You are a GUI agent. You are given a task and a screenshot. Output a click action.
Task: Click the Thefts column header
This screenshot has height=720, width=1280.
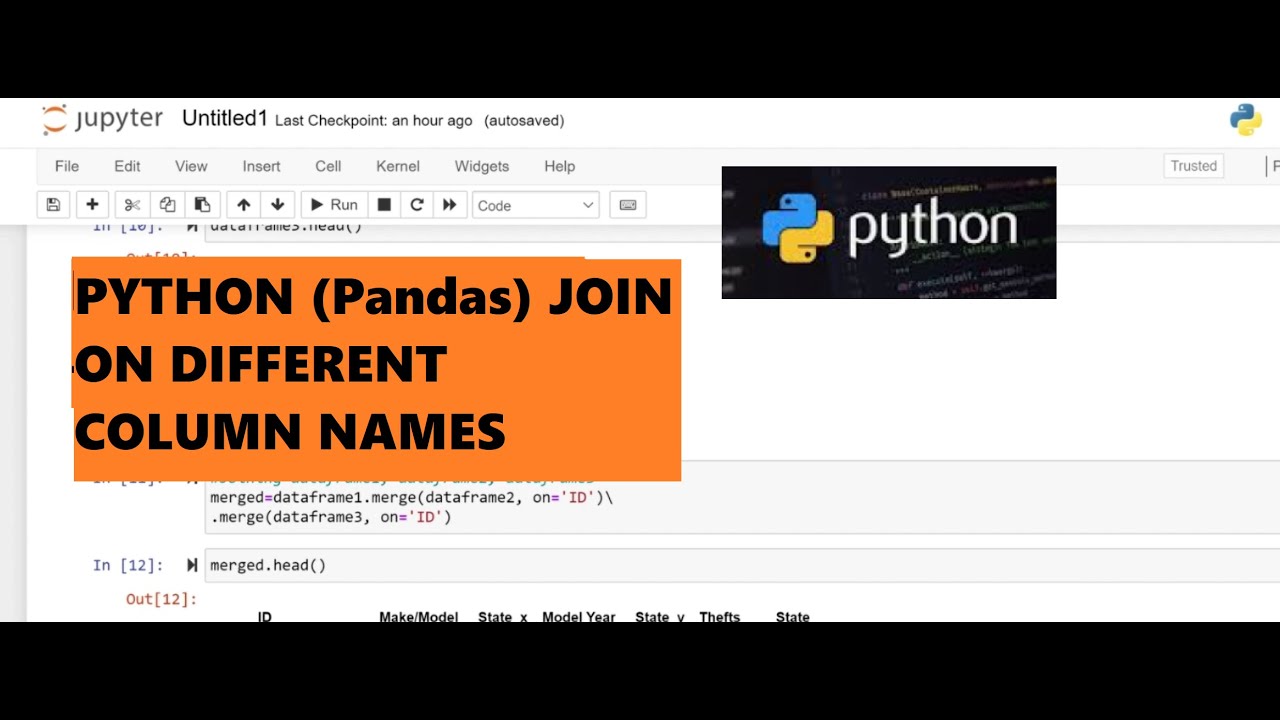[x=720, y=617]
